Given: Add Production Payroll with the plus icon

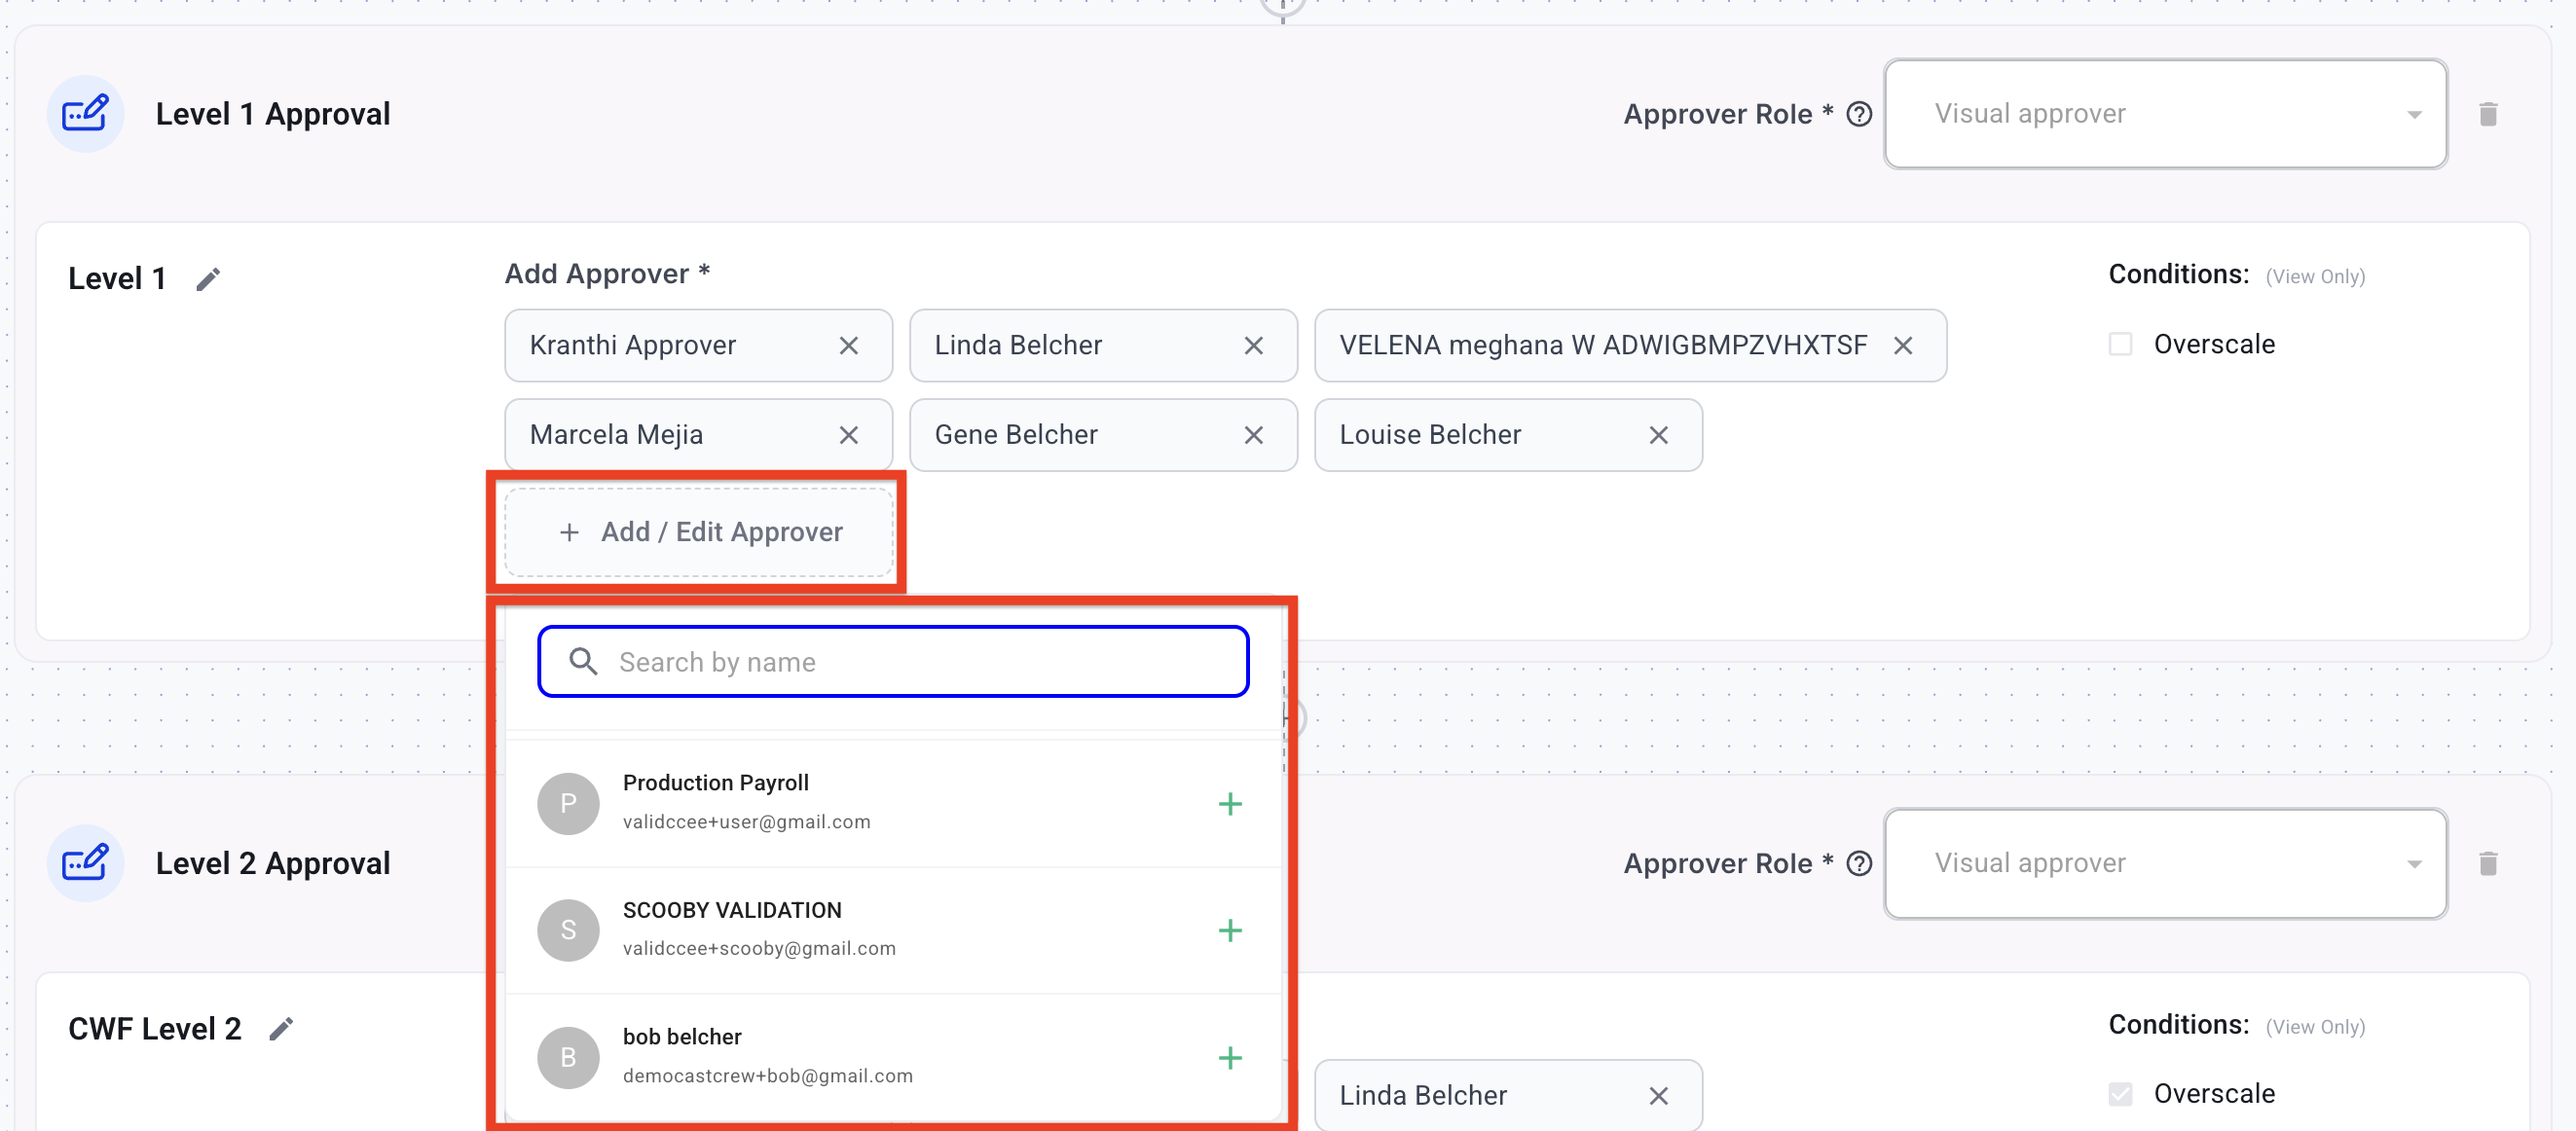Looking at the screenshot, I should pyautogui.click(x=1230, y=804).
